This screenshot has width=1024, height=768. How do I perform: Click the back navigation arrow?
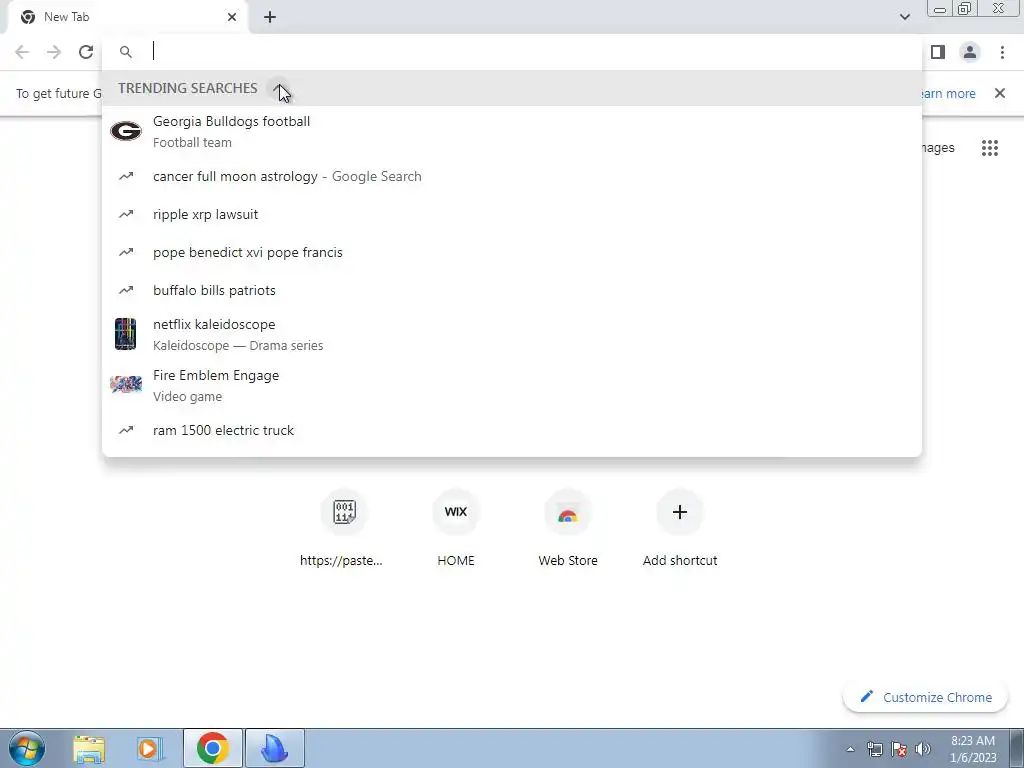click(22, 52)
